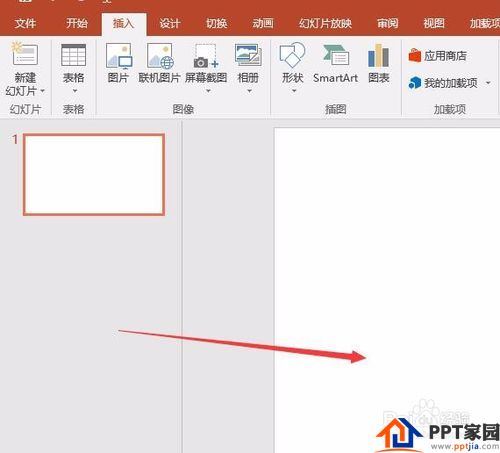Expand the Screenshot (屏幕截图) dropdown arrow
Image resolution: width=500 pixels, height=453 pixels.
pos(208,91)
